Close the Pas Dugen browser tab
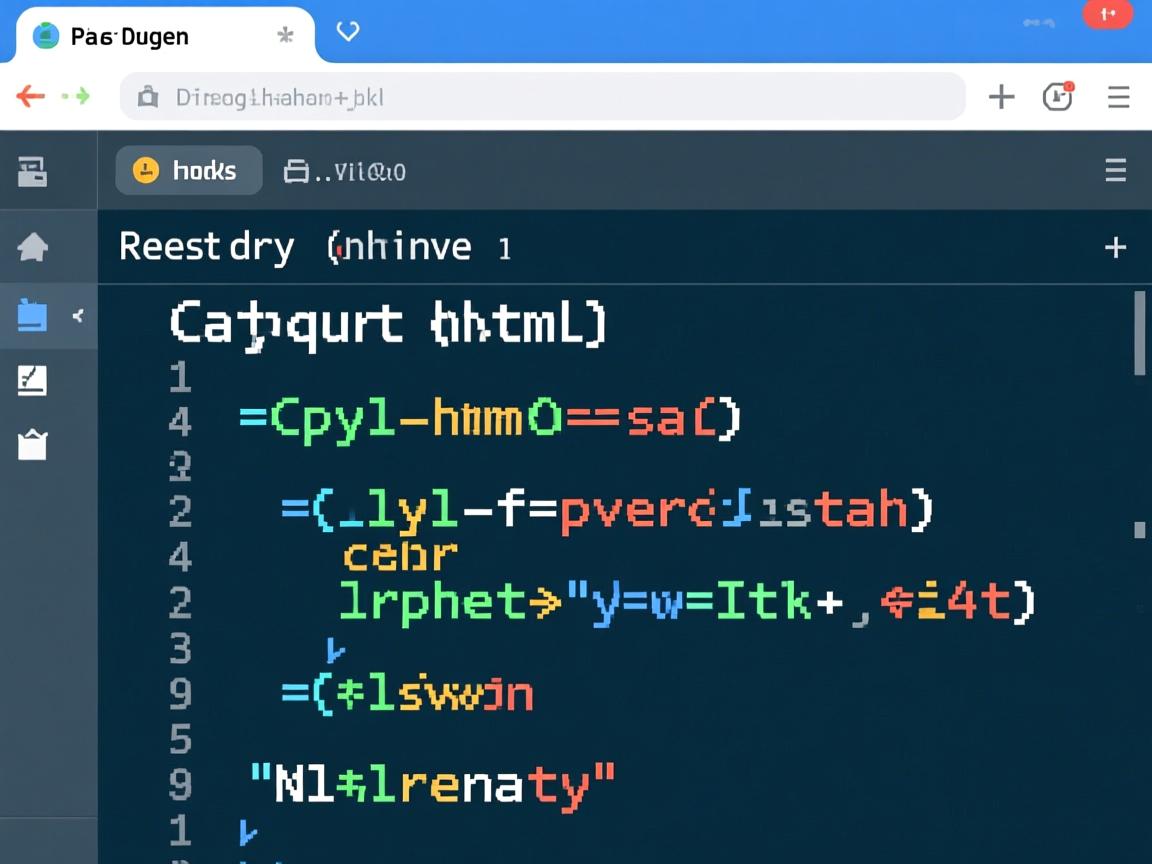Viewport: 1152px width, 864px height. (285, 36)
